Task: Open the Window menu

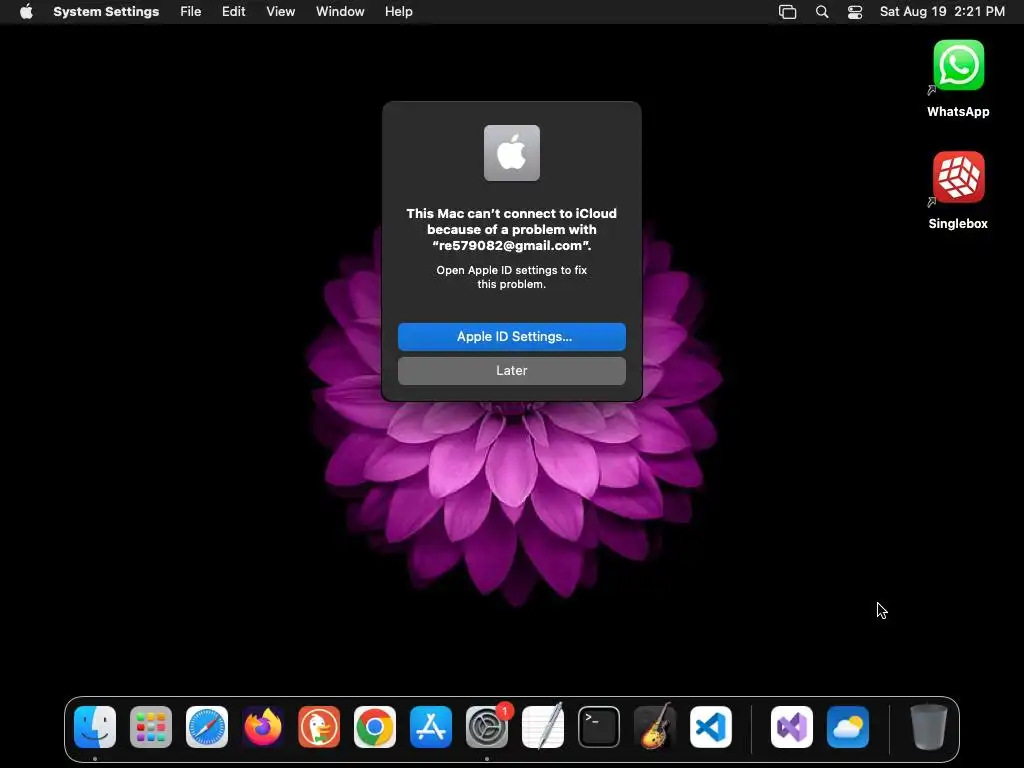Action: tap(340, 12)
